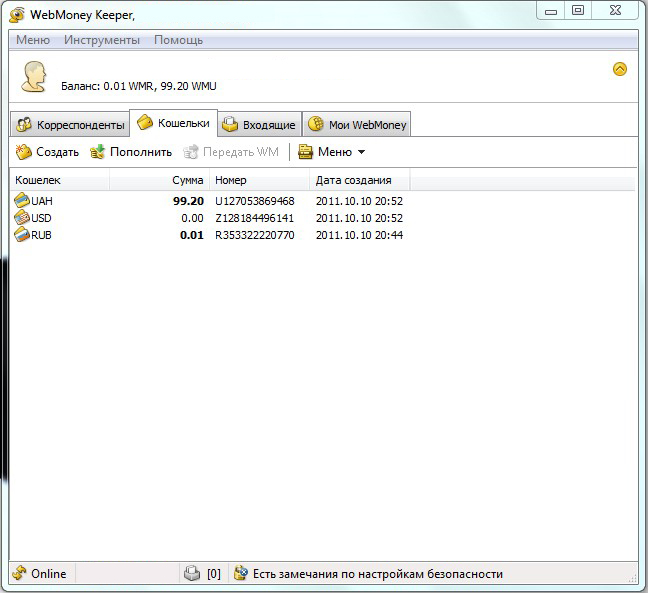Open the Мои WebMoney tab
The image size is (648, 593).
tap(357, 124)
